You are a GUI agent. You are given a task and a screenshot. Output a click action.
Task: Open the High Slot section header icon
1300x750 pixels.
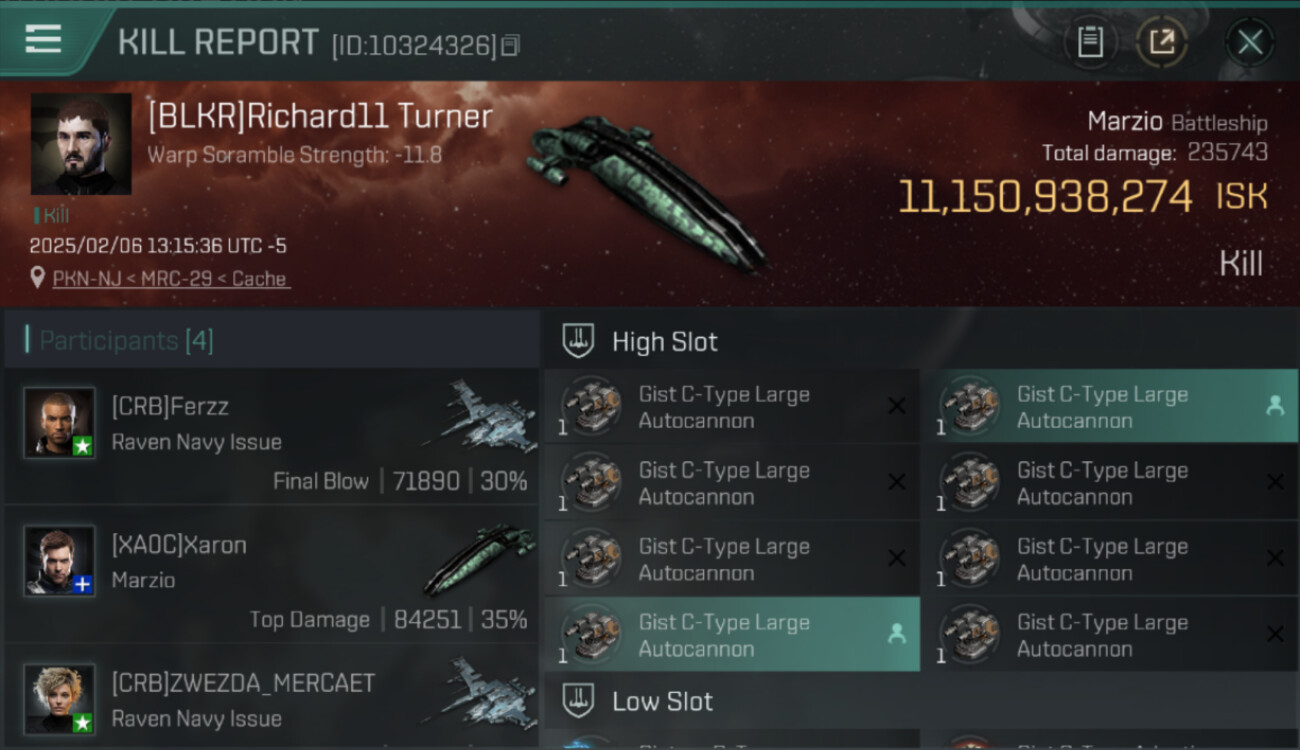tap(578, 341)
